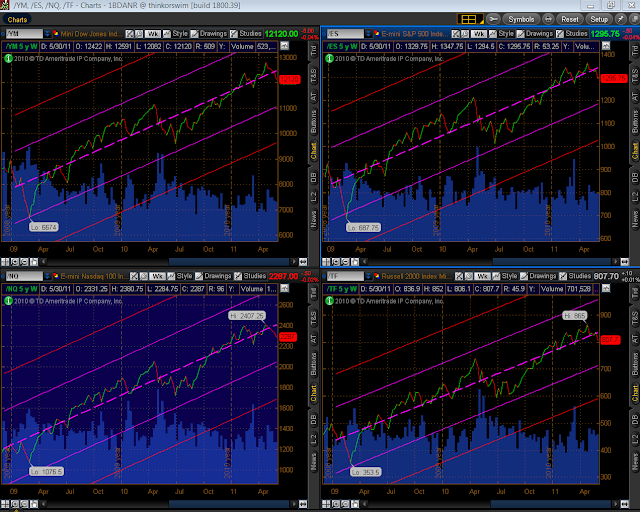Click the Hi: 2407.25 label on /NQ chart
640x512 pixels.
pyautogui.click(x=247, y=316)
